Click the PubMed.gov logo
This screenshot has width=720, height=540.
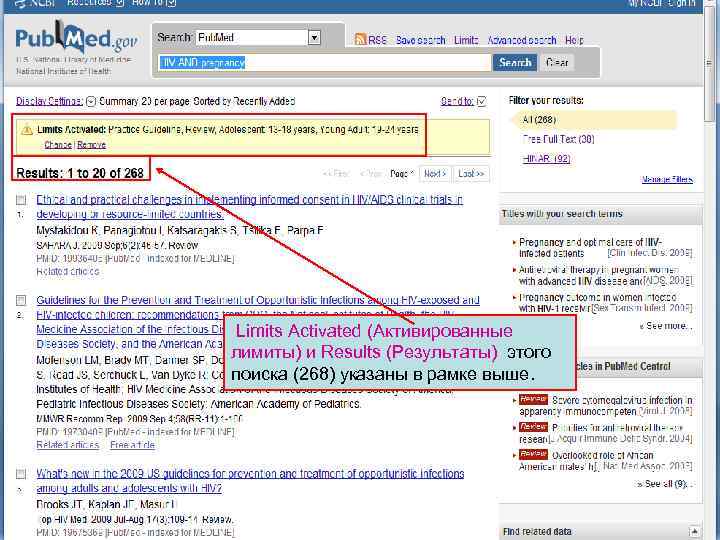[x=76, y=38]
